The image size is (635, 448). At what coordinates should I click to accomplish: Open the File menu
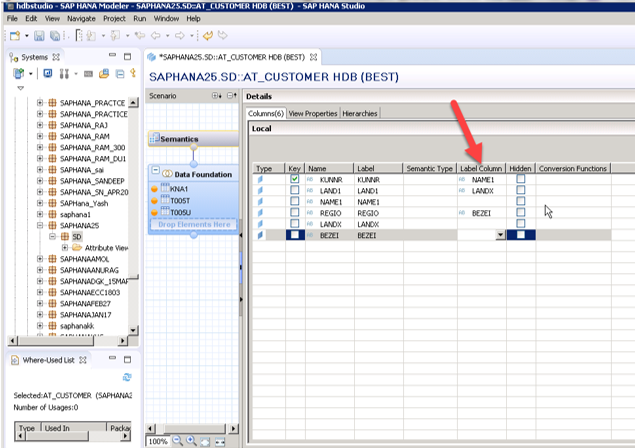(x=12, y=19)
